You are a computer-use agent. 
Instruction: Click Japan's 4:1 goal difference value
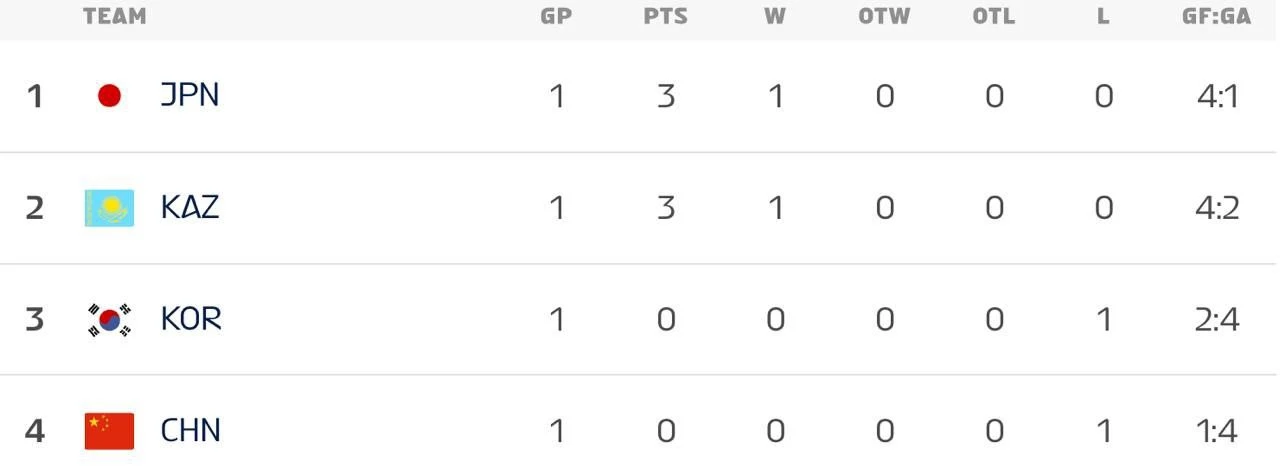1217,96
